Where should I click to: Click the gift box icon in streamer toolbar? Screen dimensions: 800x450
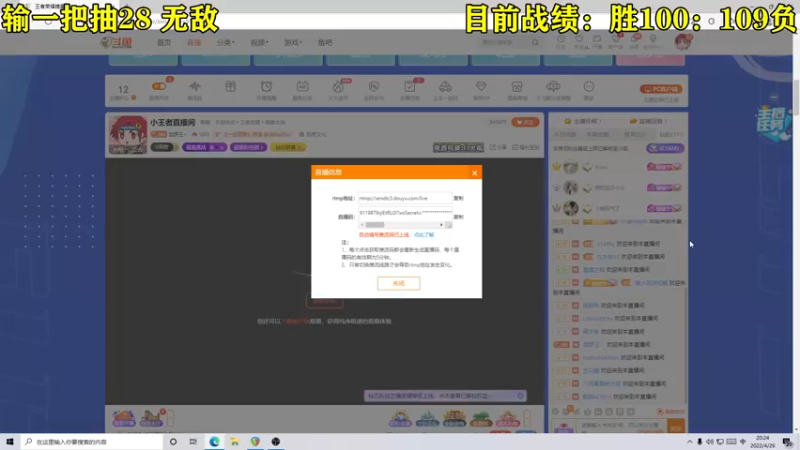coord(231,87)
